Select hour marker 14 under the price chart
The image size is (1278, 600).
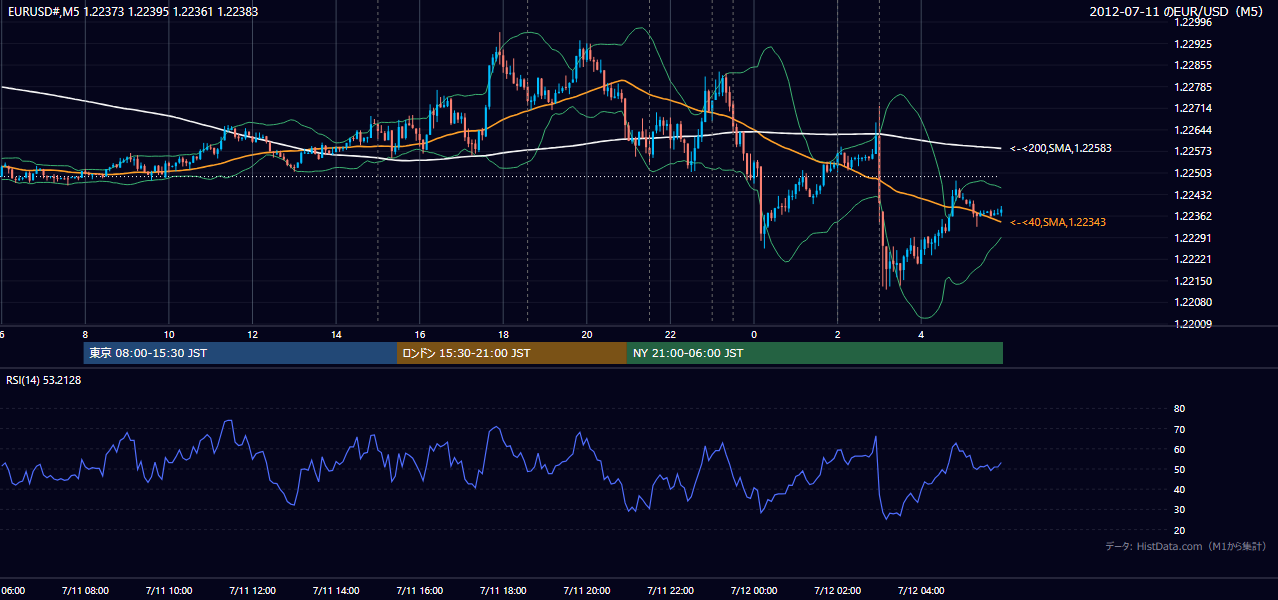click(x=337, y=335)
